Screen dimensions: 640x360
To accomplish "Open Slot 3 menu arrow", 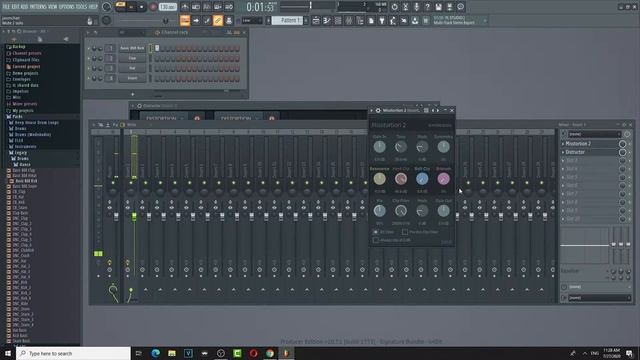I will 563,160.
